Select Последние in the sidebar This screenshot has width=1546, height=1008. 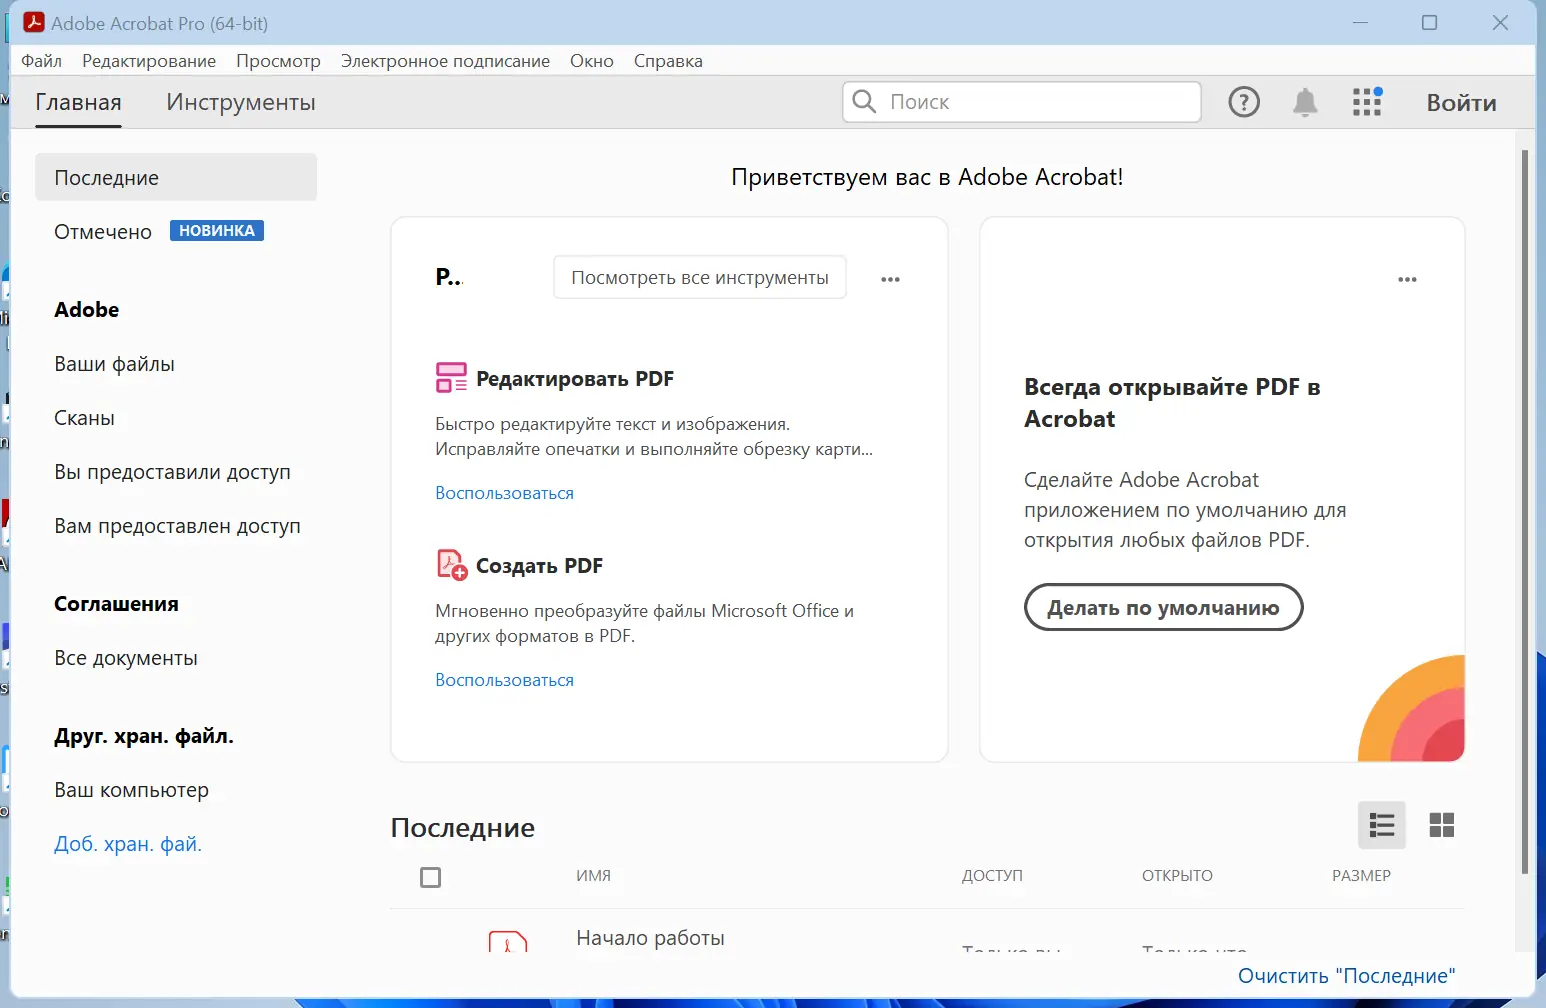tap(176, 177)
